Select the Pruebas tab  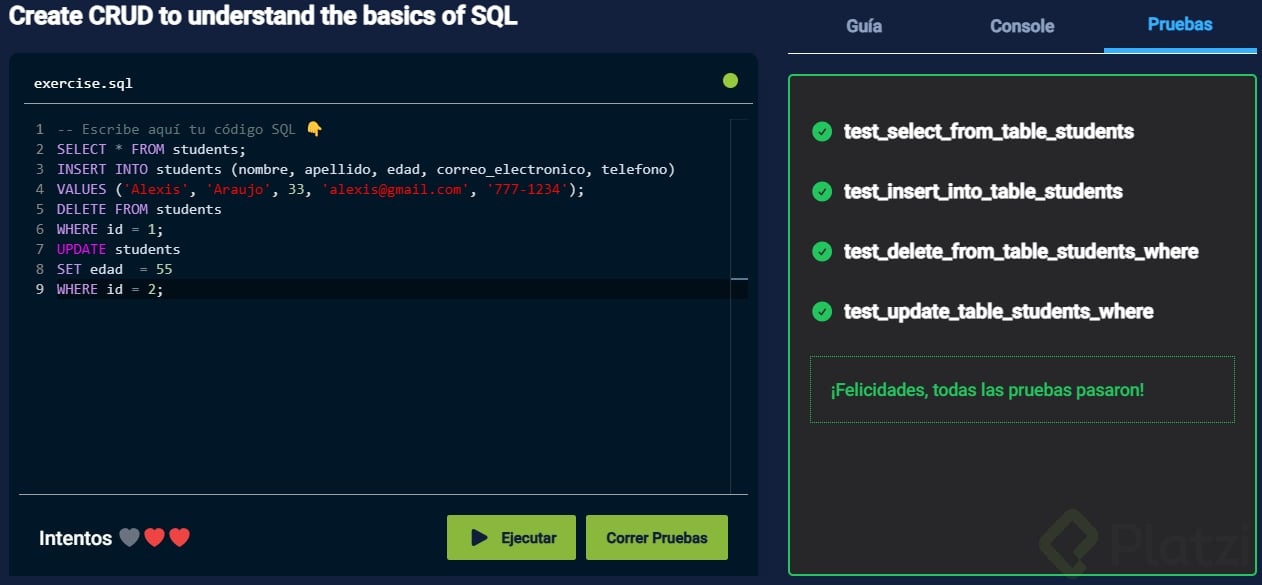point(1180,25)
